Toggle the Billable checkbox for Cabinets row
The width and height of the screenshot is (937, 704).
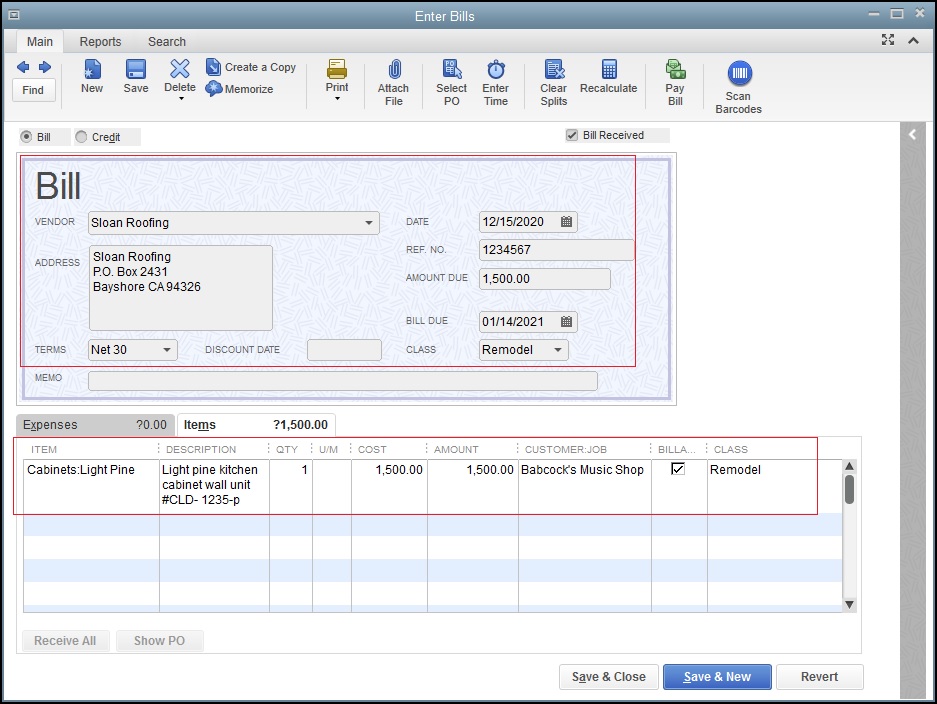pos(678,469)
